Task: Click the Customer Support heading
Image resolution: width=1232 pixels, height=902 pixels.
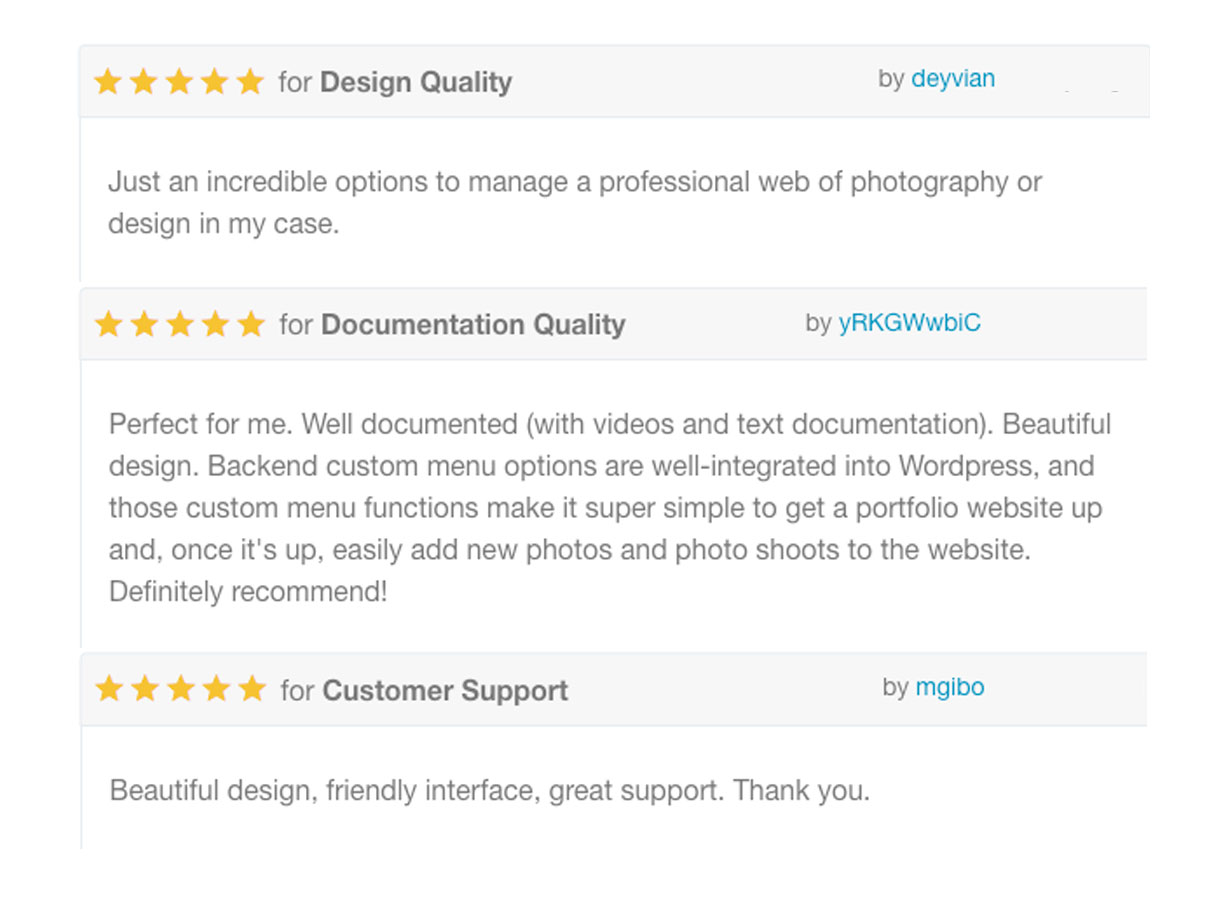Action: pyautogui.click(x=445, y=690)
